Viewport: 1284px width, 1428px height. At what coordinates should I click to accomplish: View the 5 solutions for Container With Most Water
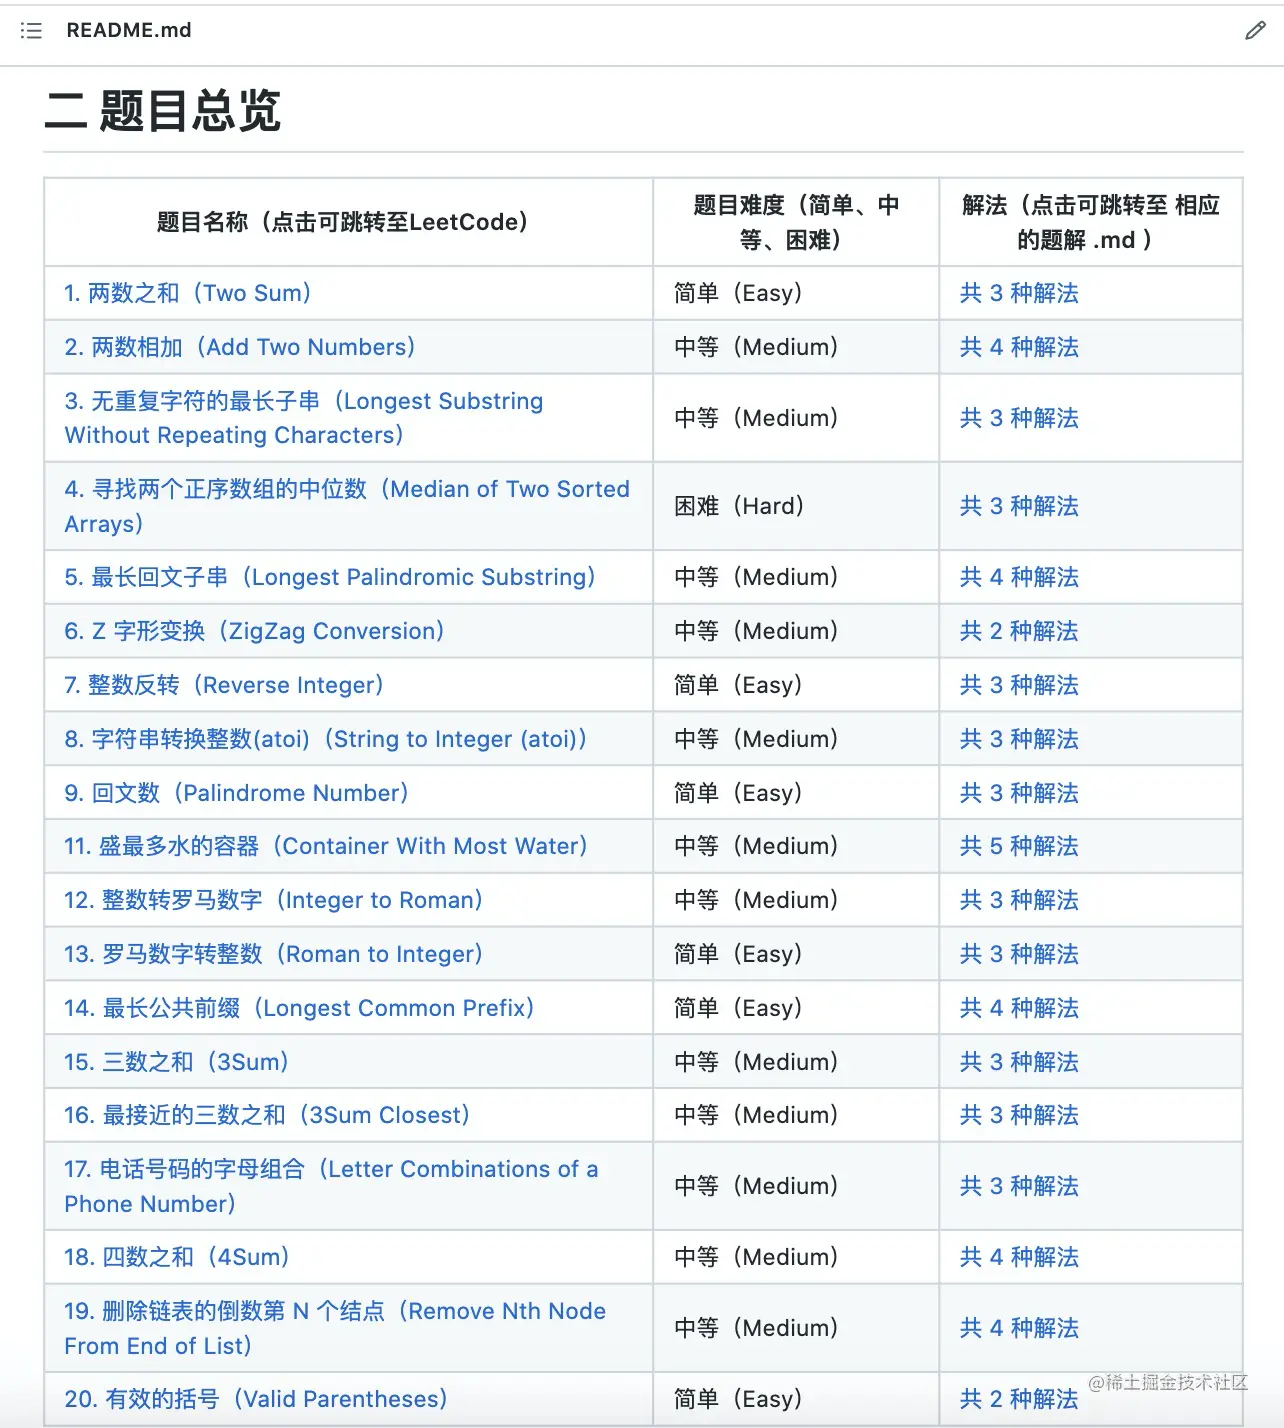[x=1018, y=846]
